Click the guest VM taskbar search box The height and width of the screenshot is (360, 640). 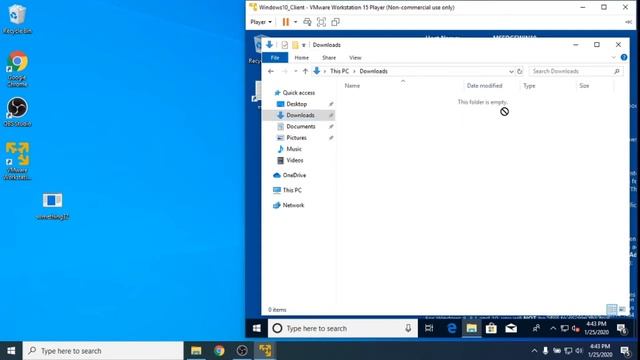coord(343,328)
